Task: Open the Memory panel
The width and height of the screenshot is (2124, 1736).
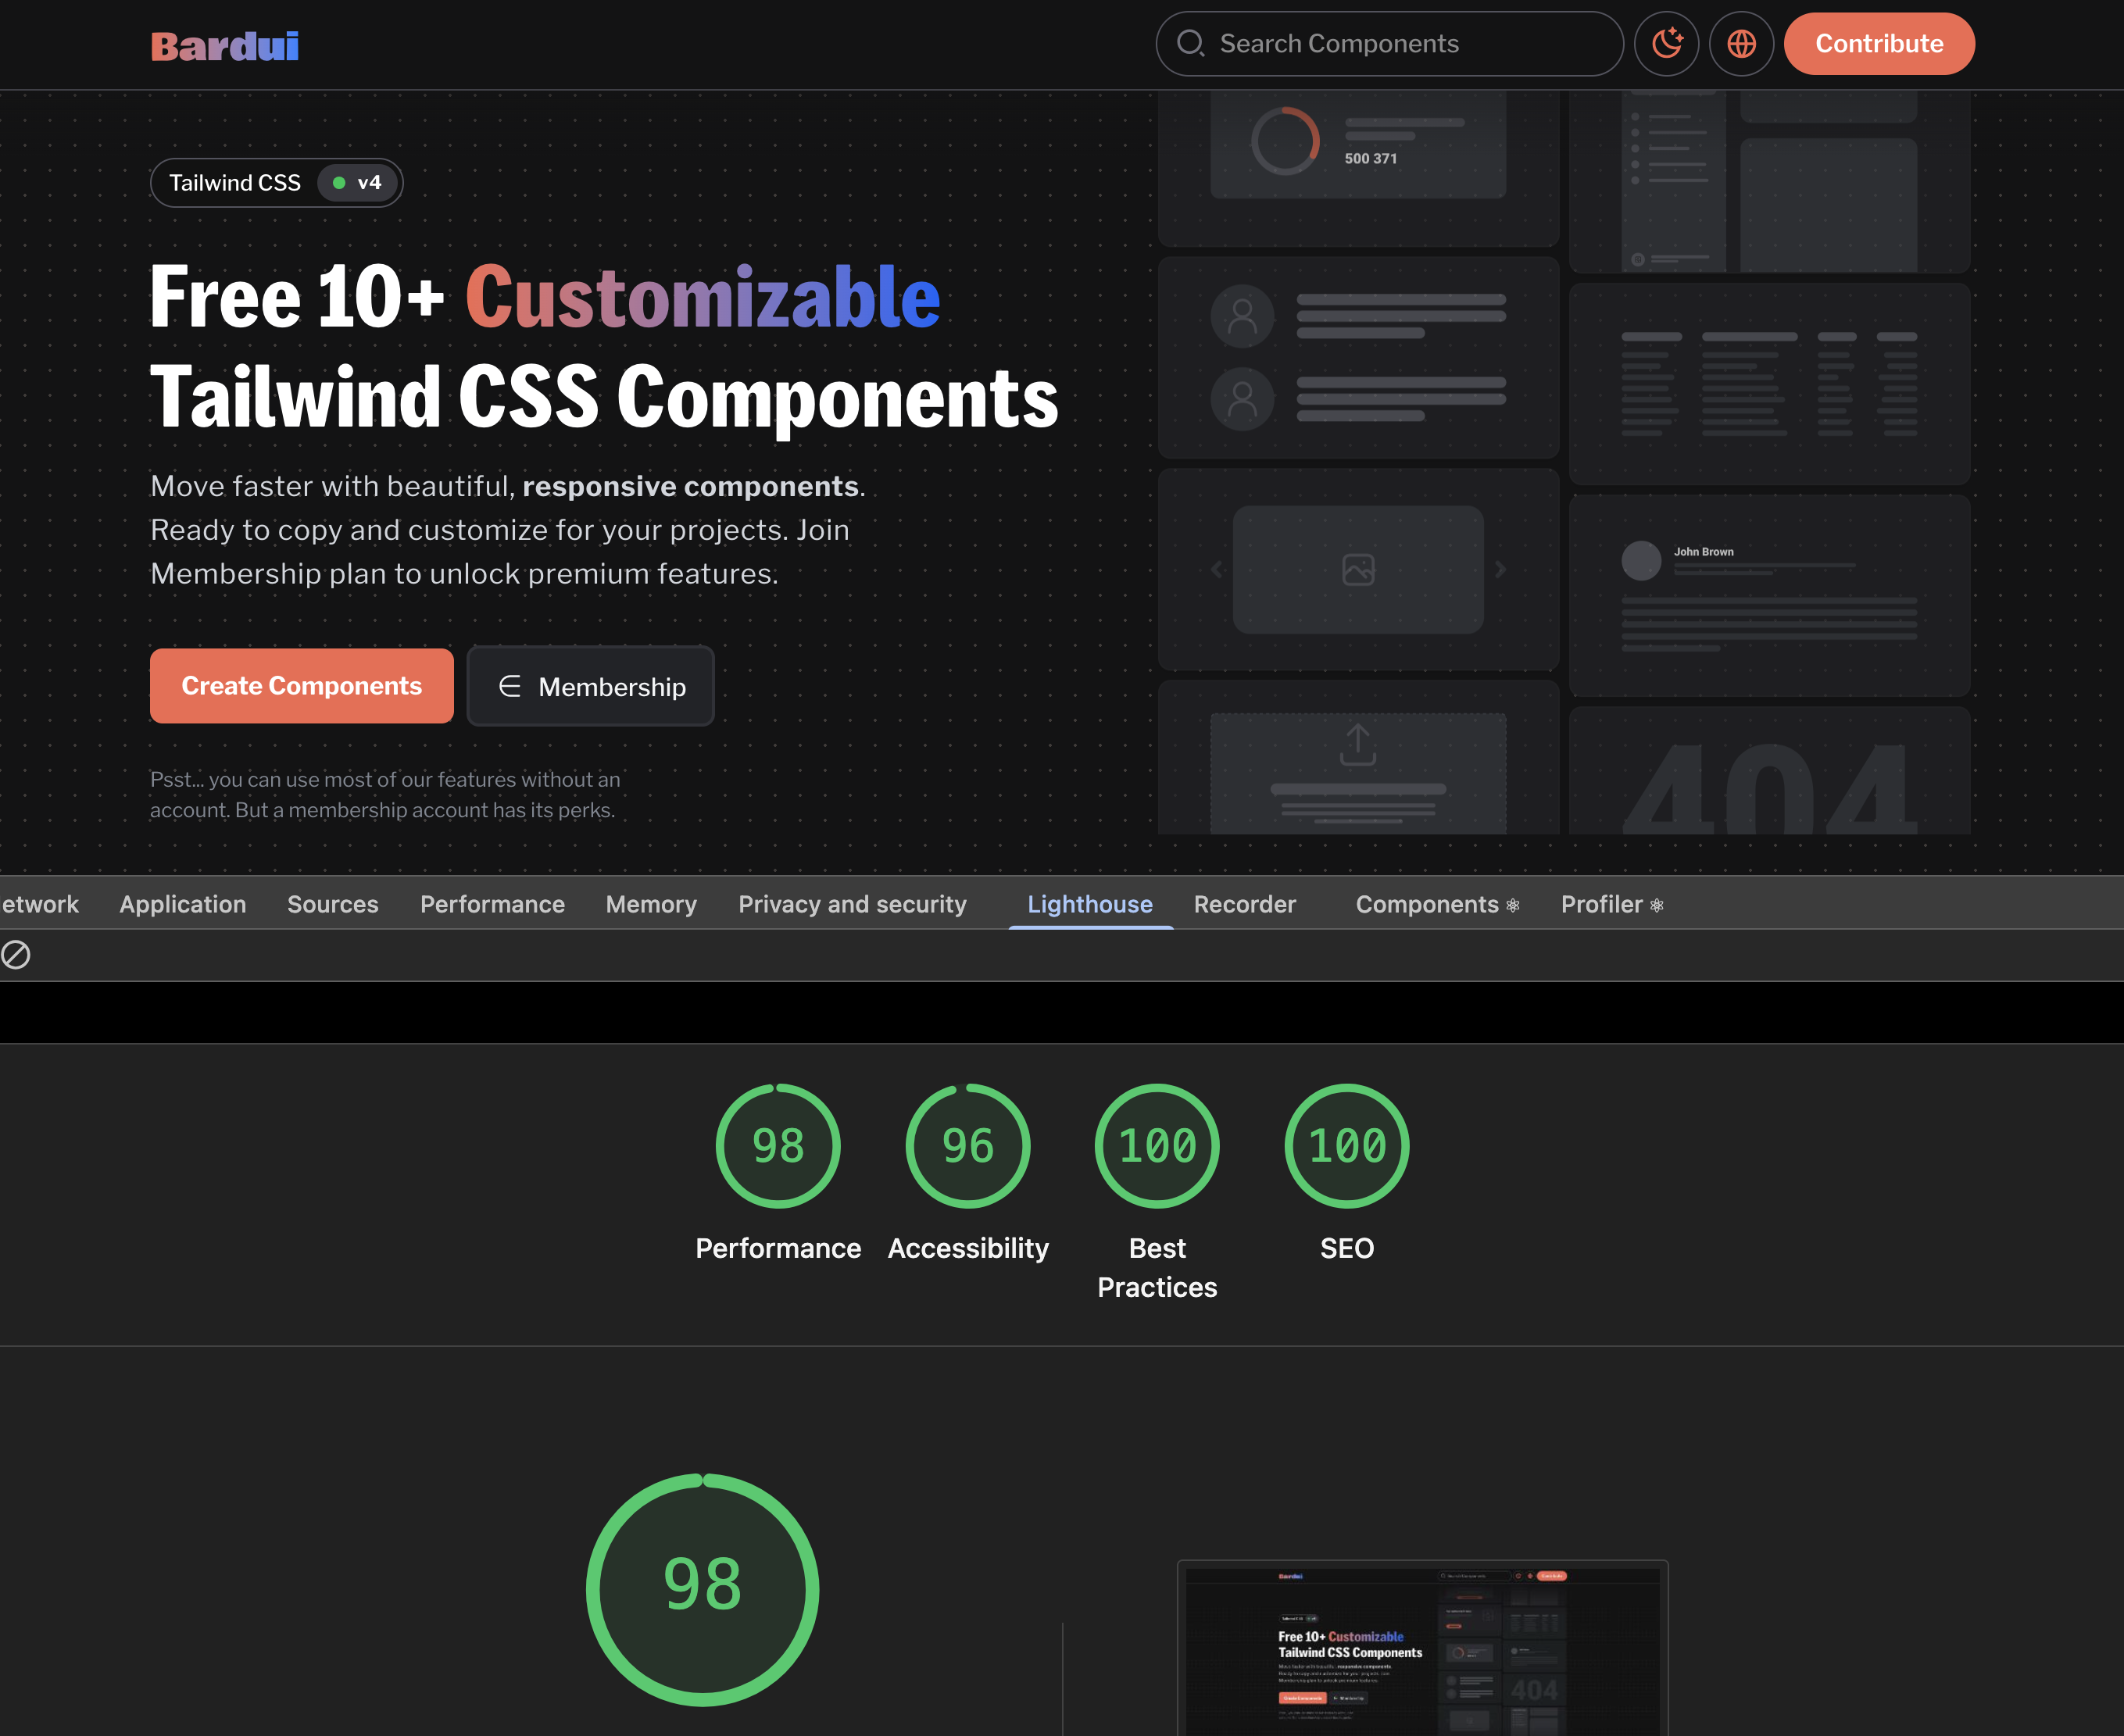Action: [650, 904]
